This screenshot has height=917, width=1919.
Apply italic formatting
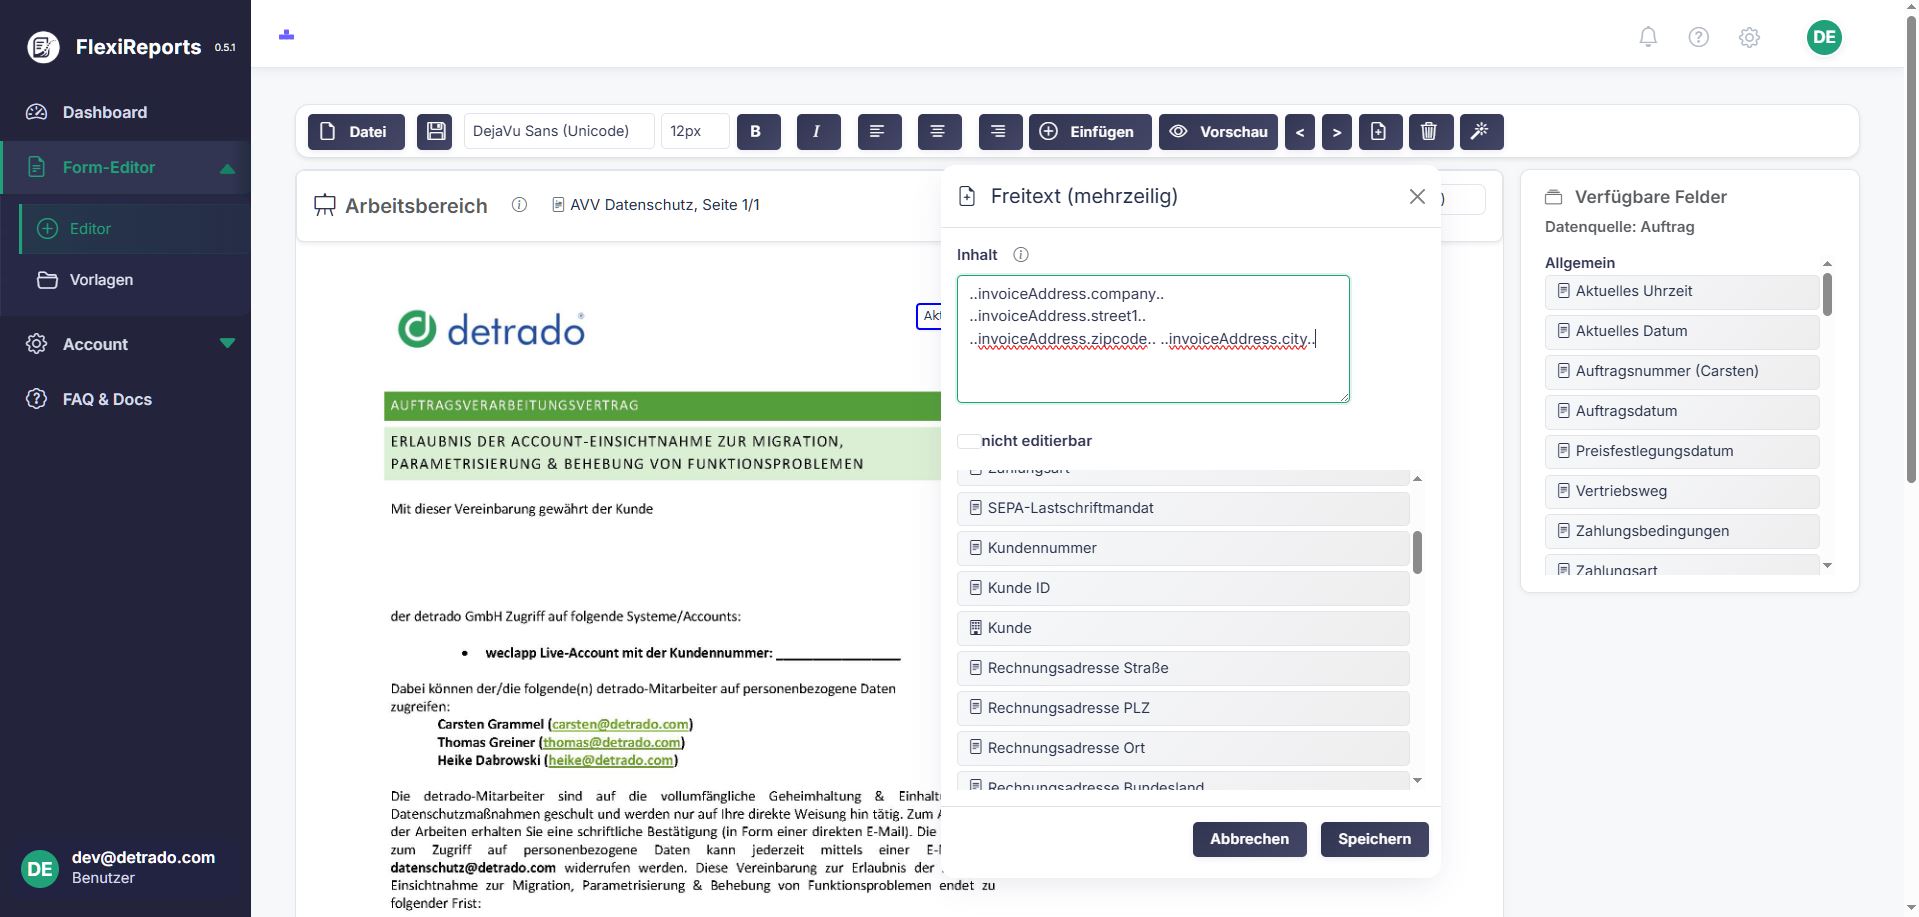point(818,131)
